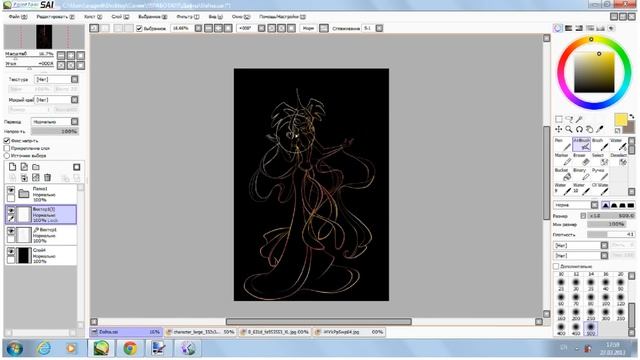Merge layer down icon in layer panel
Image resolution: width=640 pixels, height=360 pixels.
(x=24, y=178)
